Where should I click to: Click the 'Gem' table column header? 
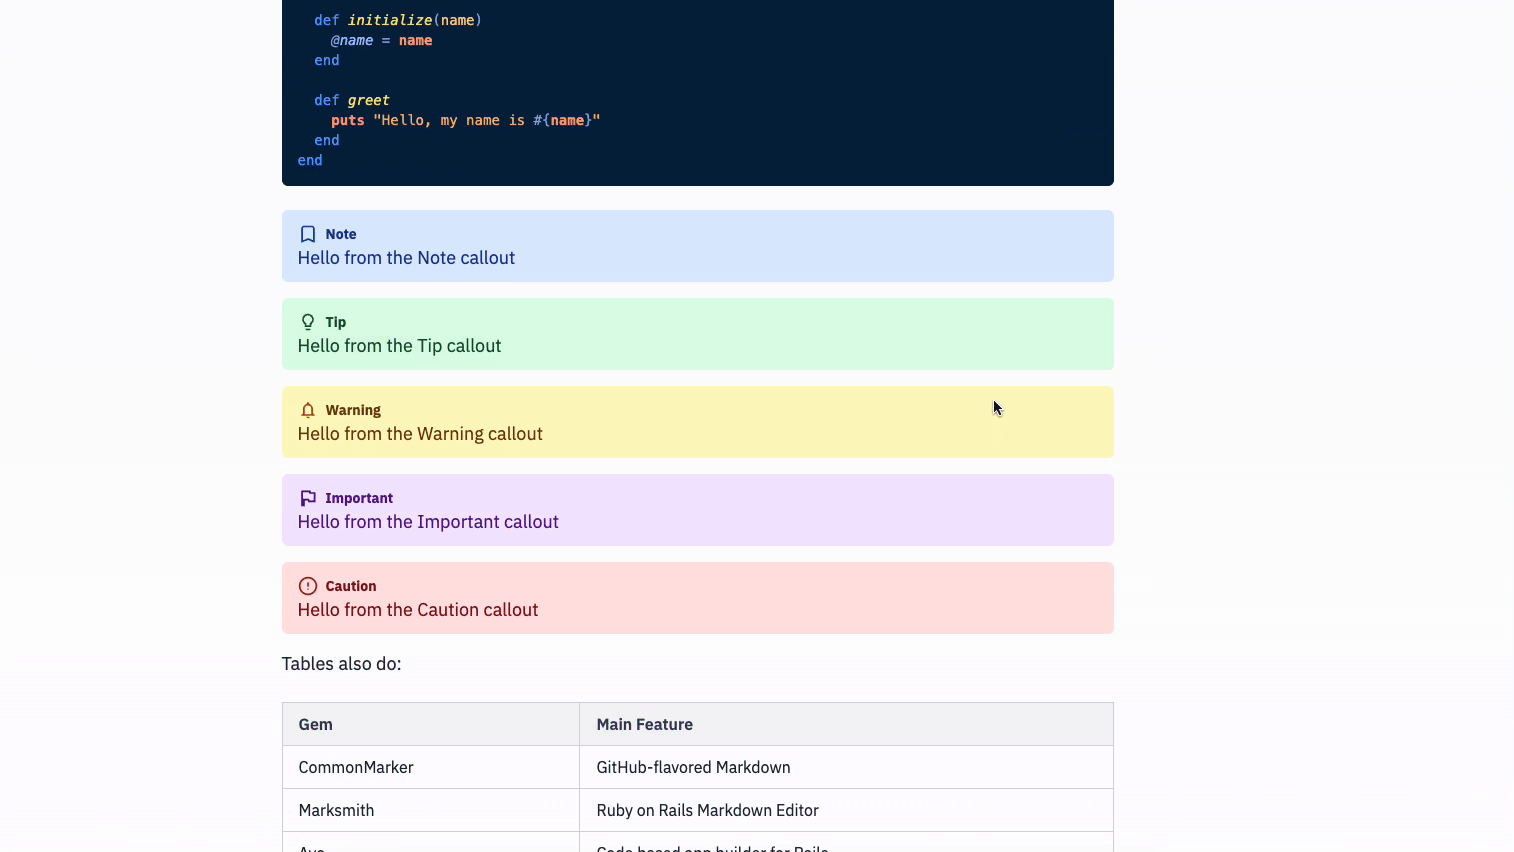pyautogui.click(x=316, y=725)
